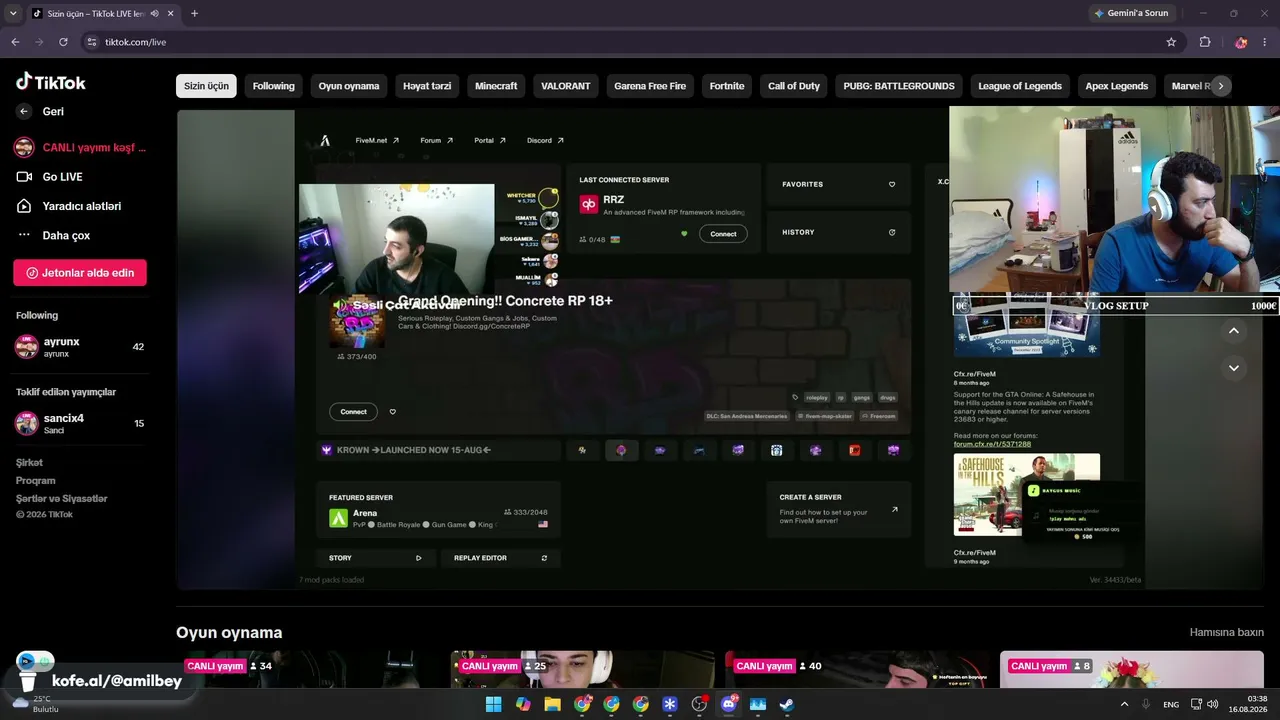Viewport: 1280px width, 720px height.
Task: Click the Hamısına baxın link
Action: 1227,633
